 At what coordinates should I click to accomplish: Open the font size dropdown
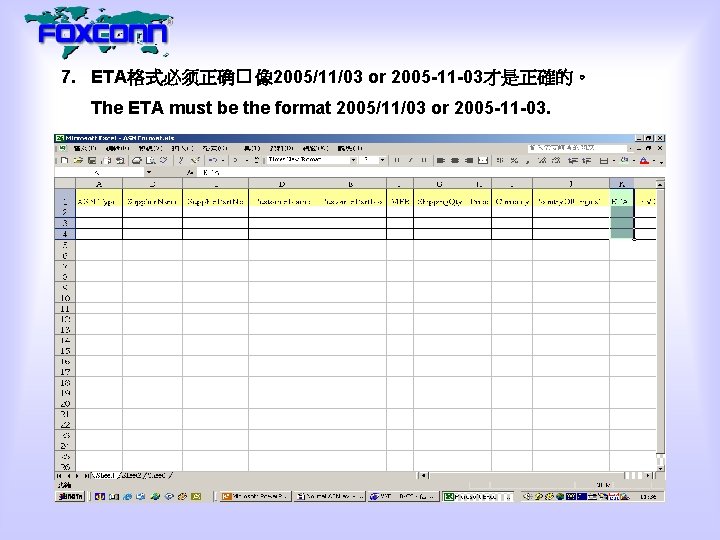click(382, 160)
